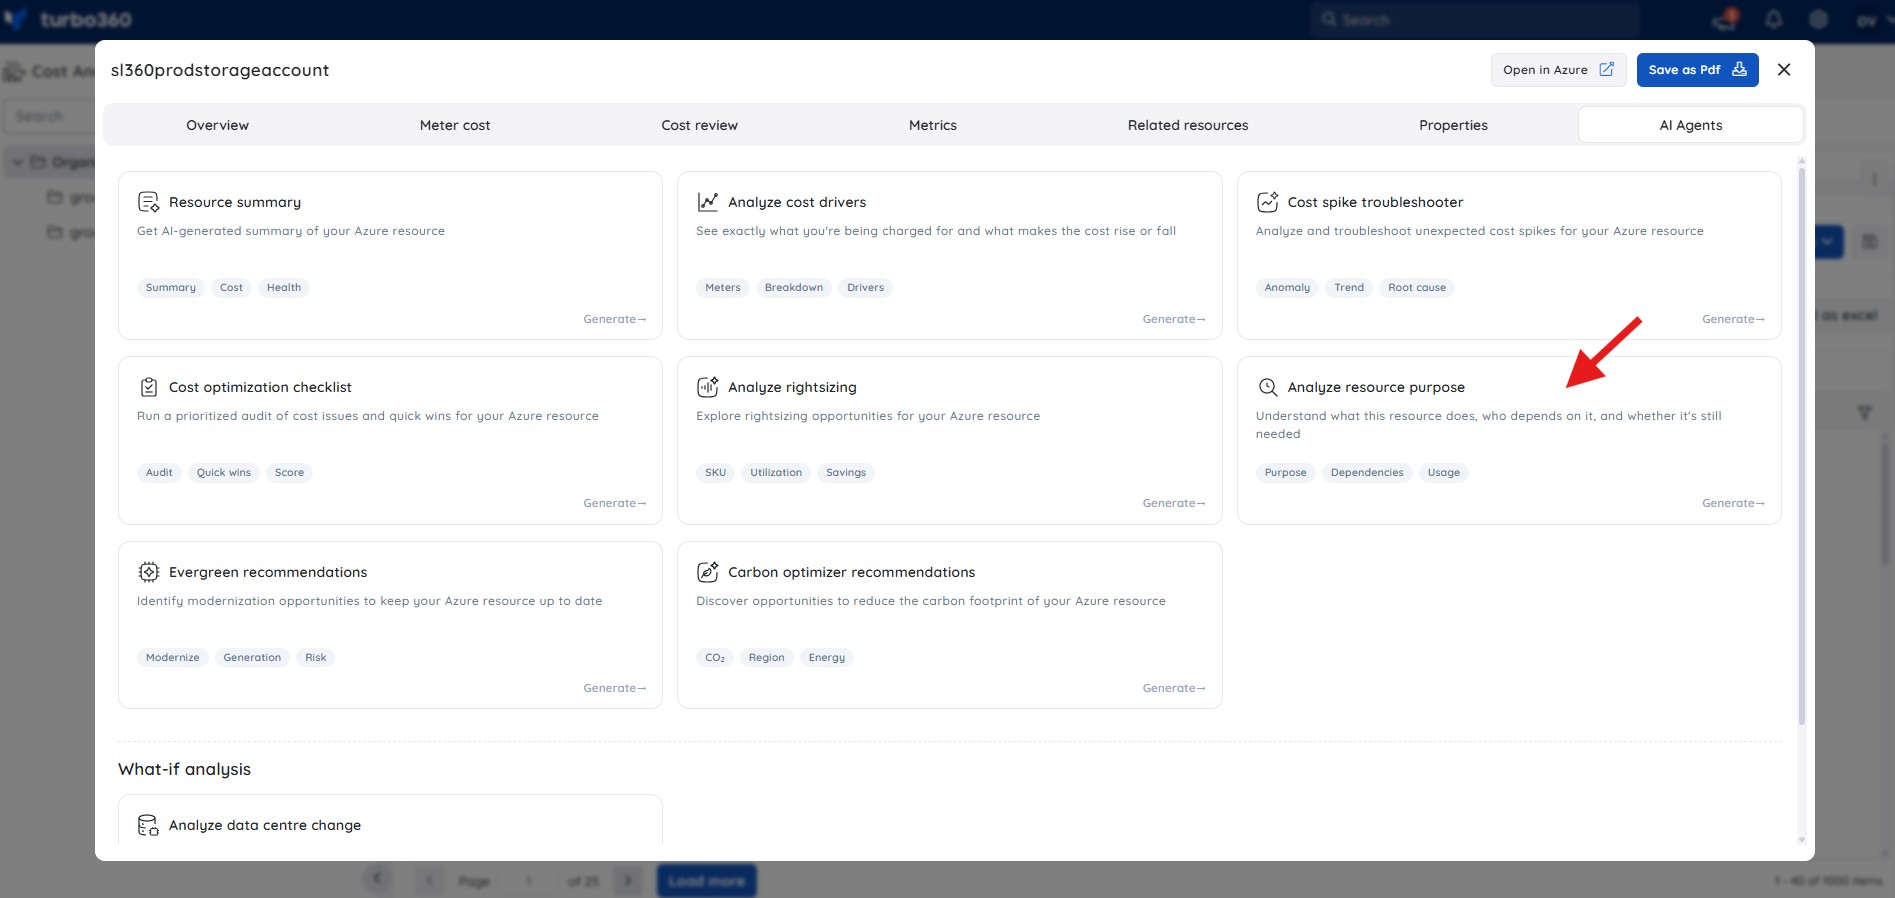1895x898 pixels.
Task: Close the sl360prodstorageaccount dialog
Action: 1784,69
